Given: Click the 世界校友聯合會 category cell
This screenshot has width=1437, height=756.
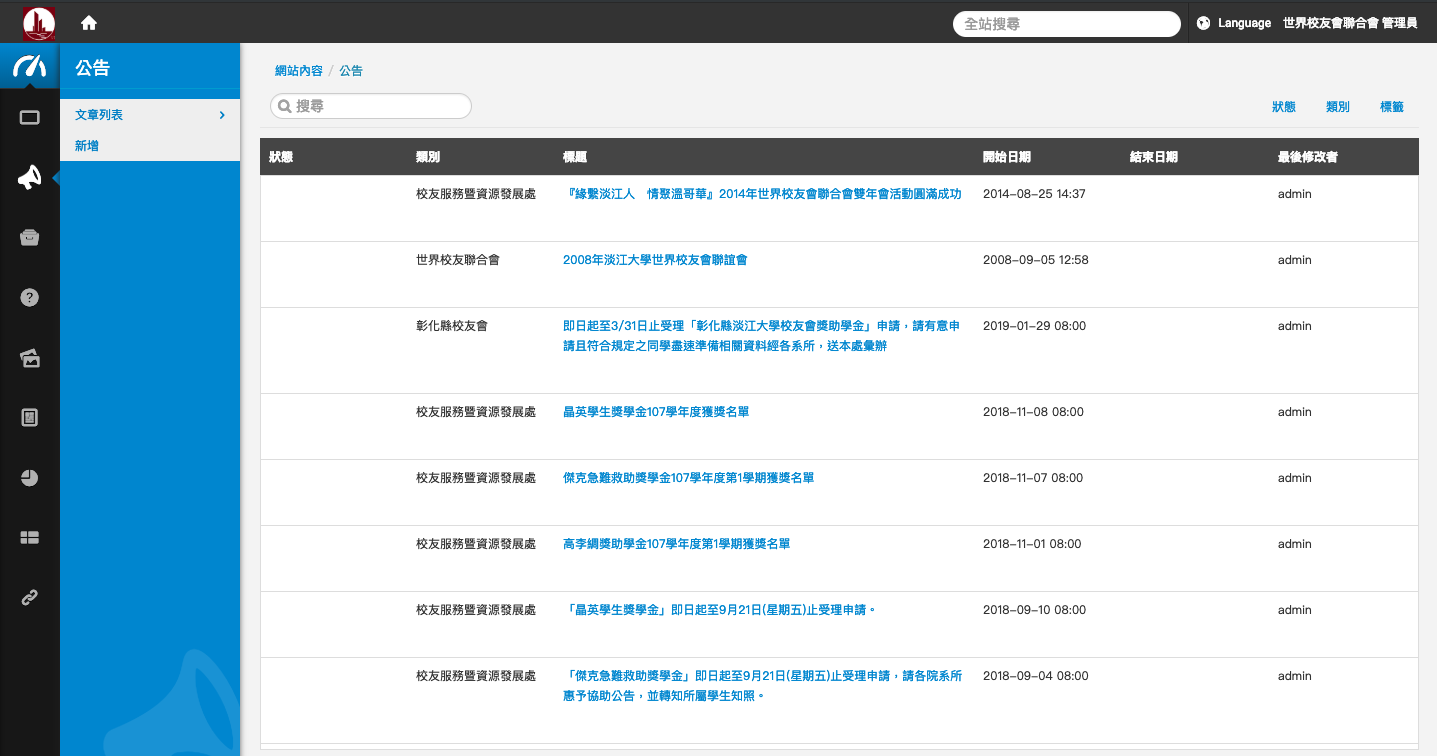Looking at the screenshot, I should tap(458, 260).
